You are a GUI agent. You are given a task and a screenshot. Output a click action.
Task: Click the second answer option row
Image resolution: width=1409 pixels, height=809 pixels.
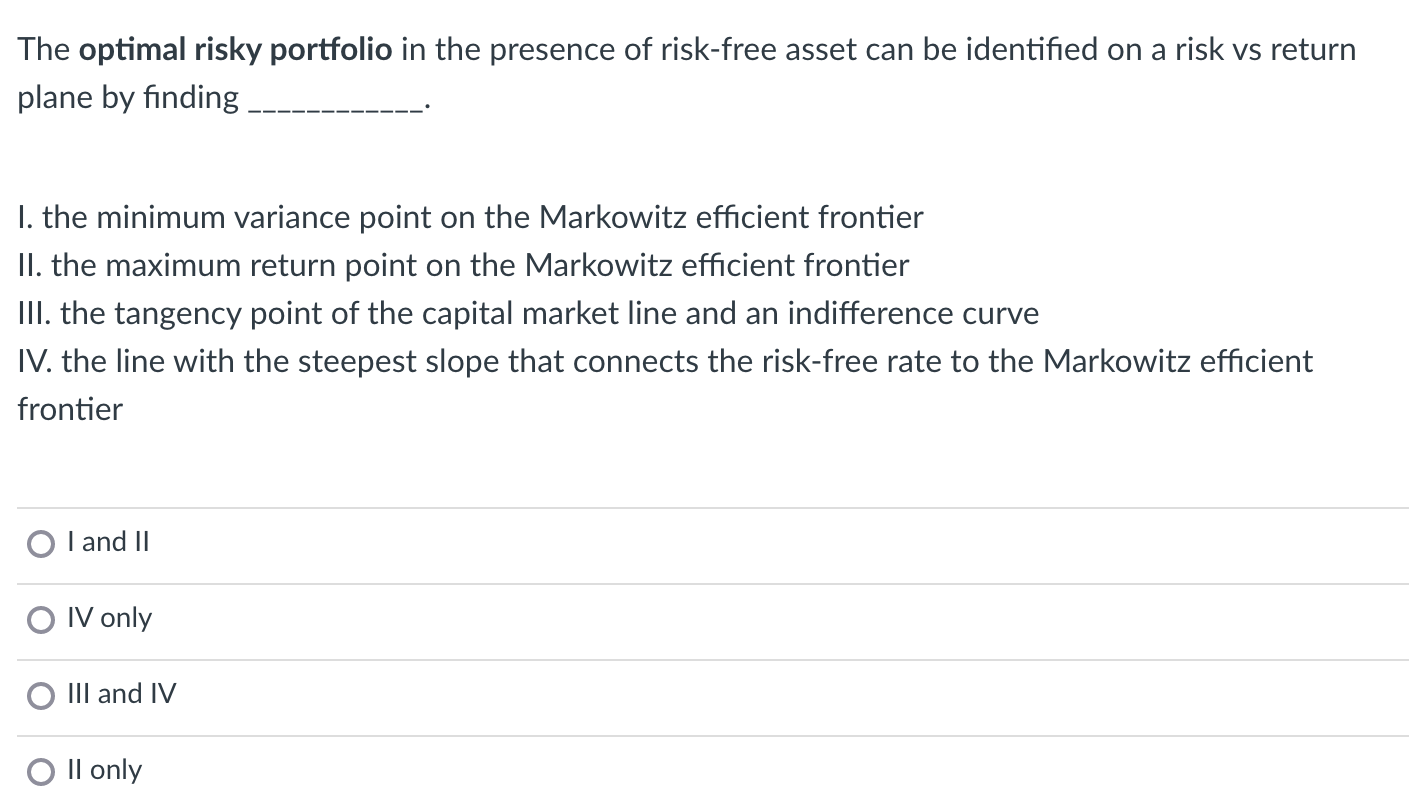(x=704, y=620)
